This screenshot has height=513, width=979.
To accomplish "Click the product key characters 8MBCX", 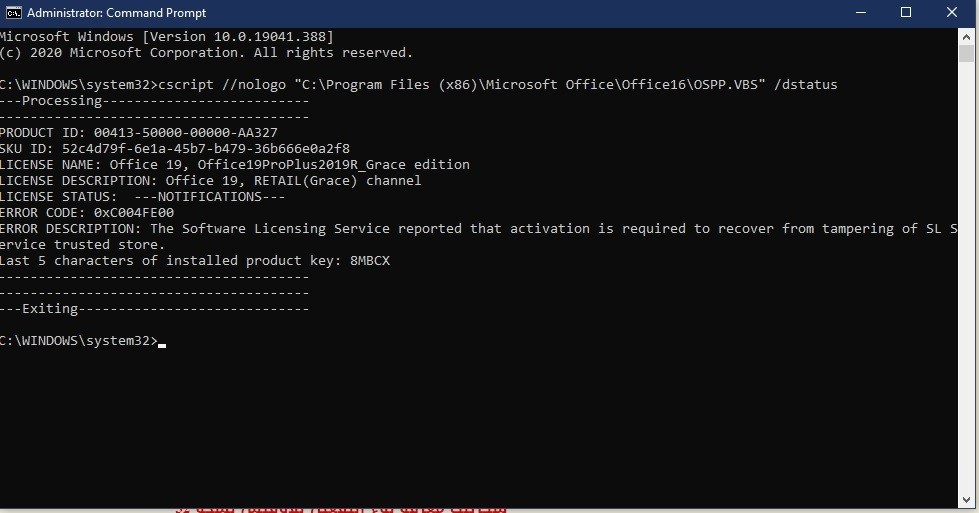I will click(x=370, y=260).
